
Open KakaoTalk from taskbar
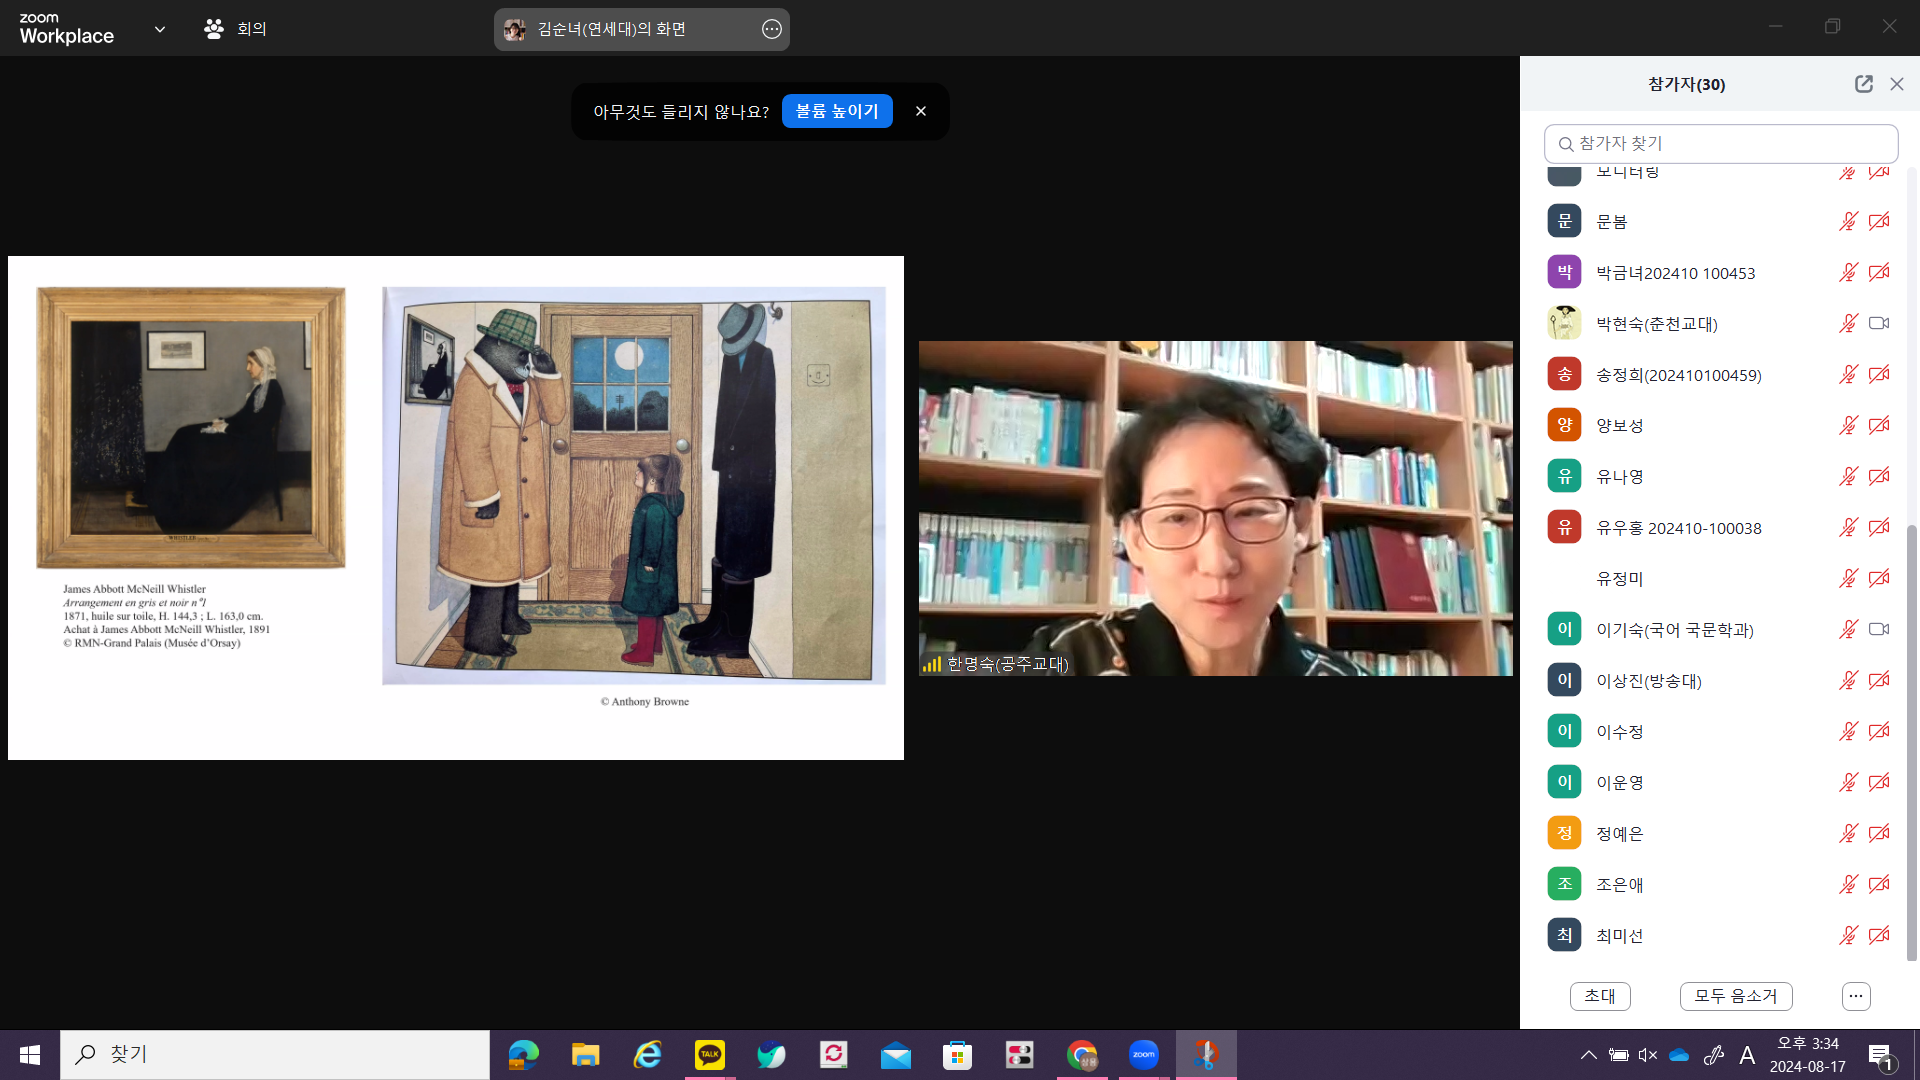click(x=709, y=1055)
